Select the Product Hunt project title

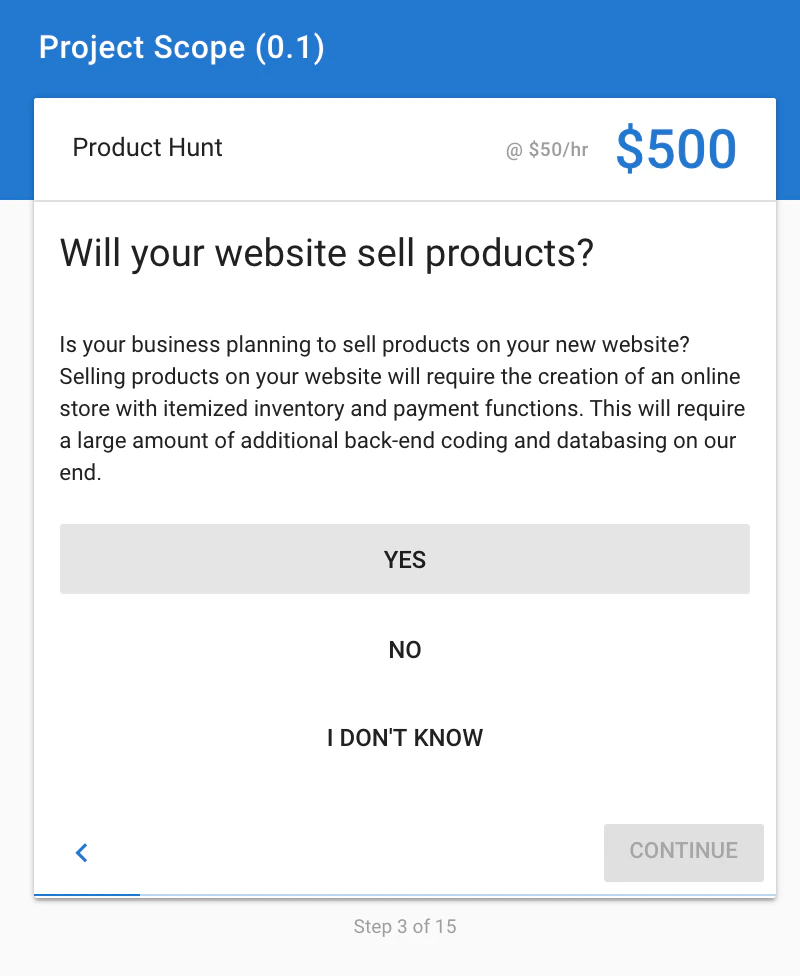(147, 148)
